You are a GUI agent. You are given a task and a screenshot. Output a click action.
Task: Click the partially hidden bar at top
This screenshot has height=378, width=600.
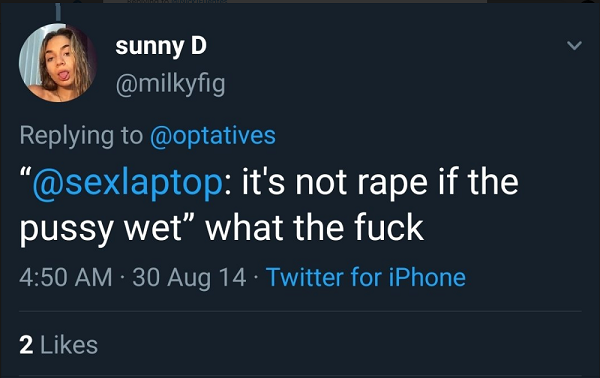295,2
